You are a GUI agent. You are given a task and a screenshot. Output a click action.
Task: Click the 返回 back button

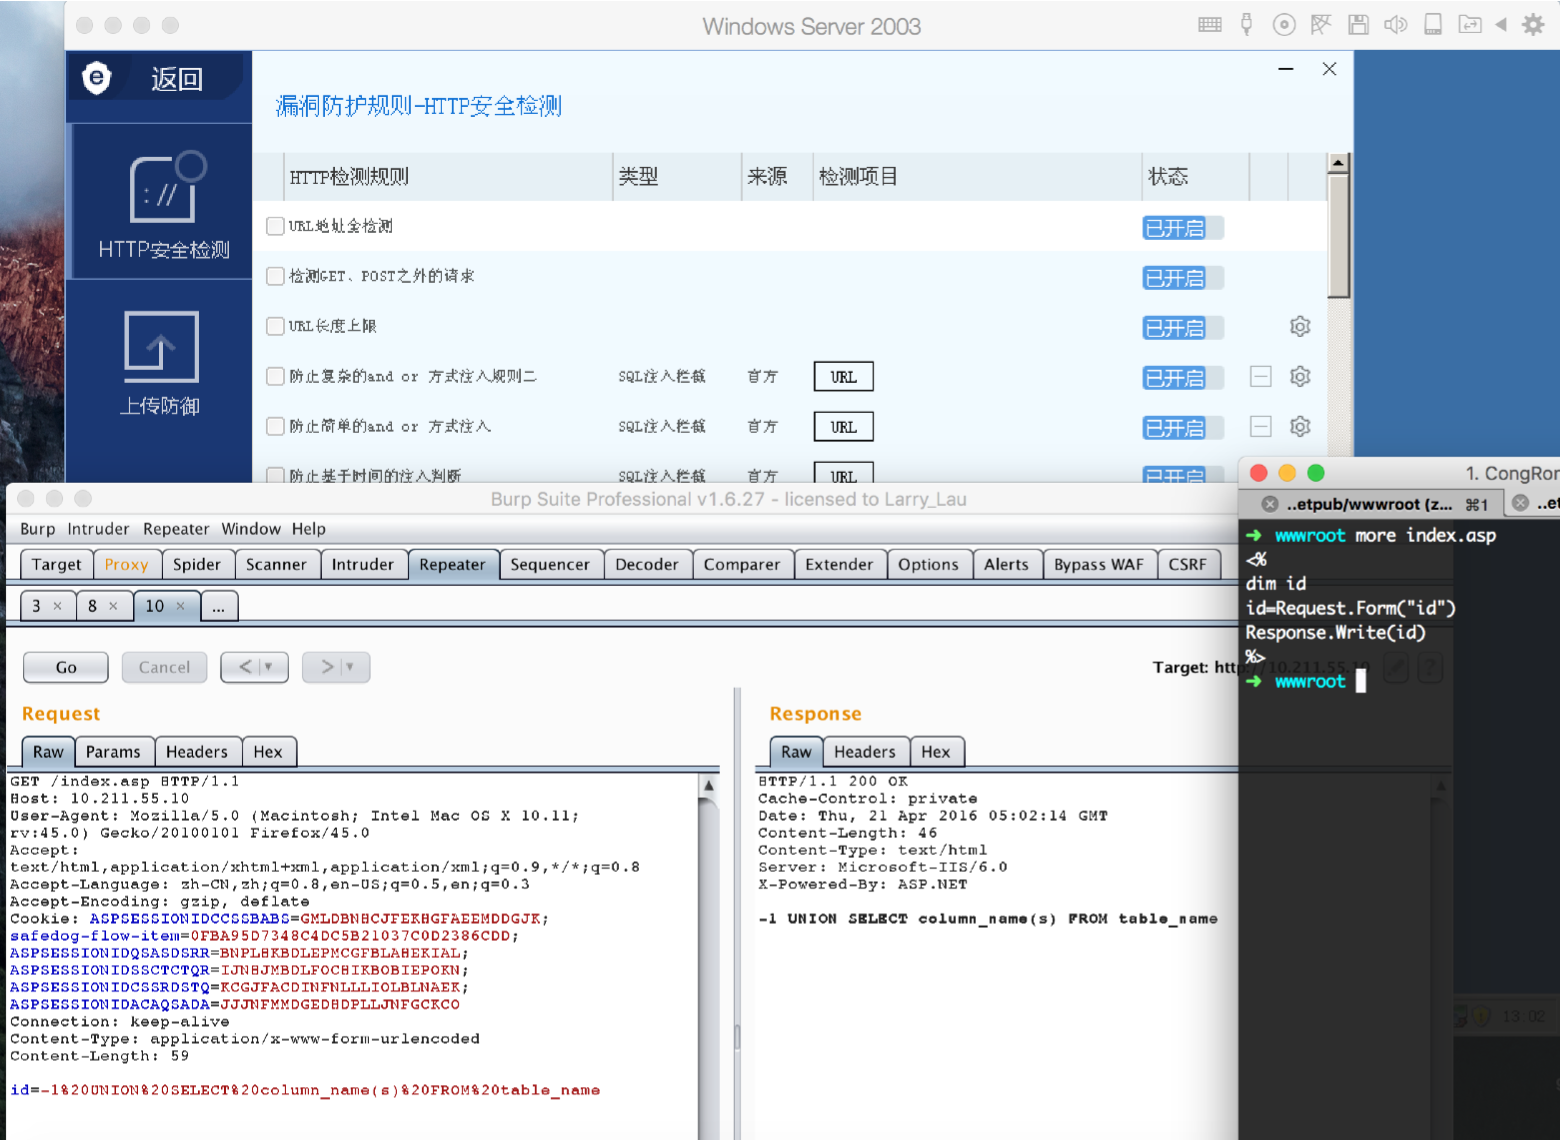176,79
